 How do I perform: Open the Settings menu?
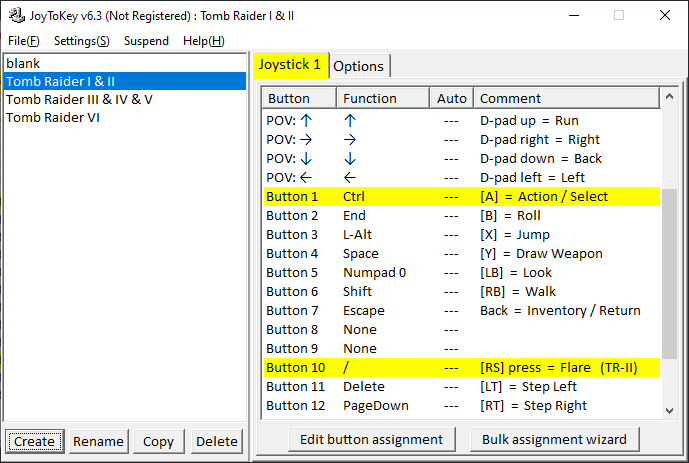81,41
